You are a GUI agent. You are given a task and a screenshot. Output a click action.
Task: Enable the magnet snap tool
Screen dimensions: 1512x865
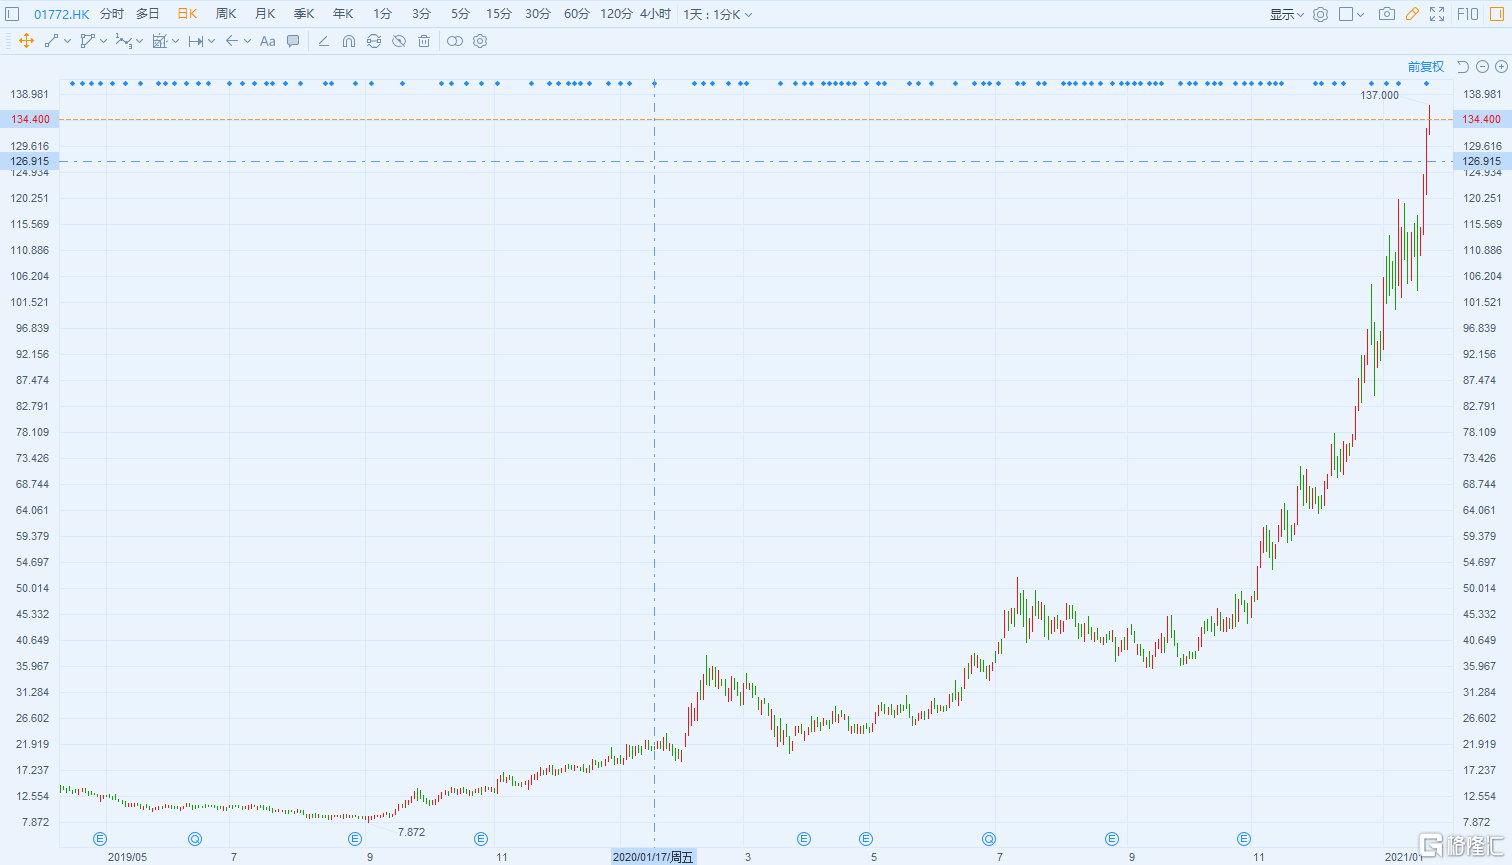[x=349, y=41]
